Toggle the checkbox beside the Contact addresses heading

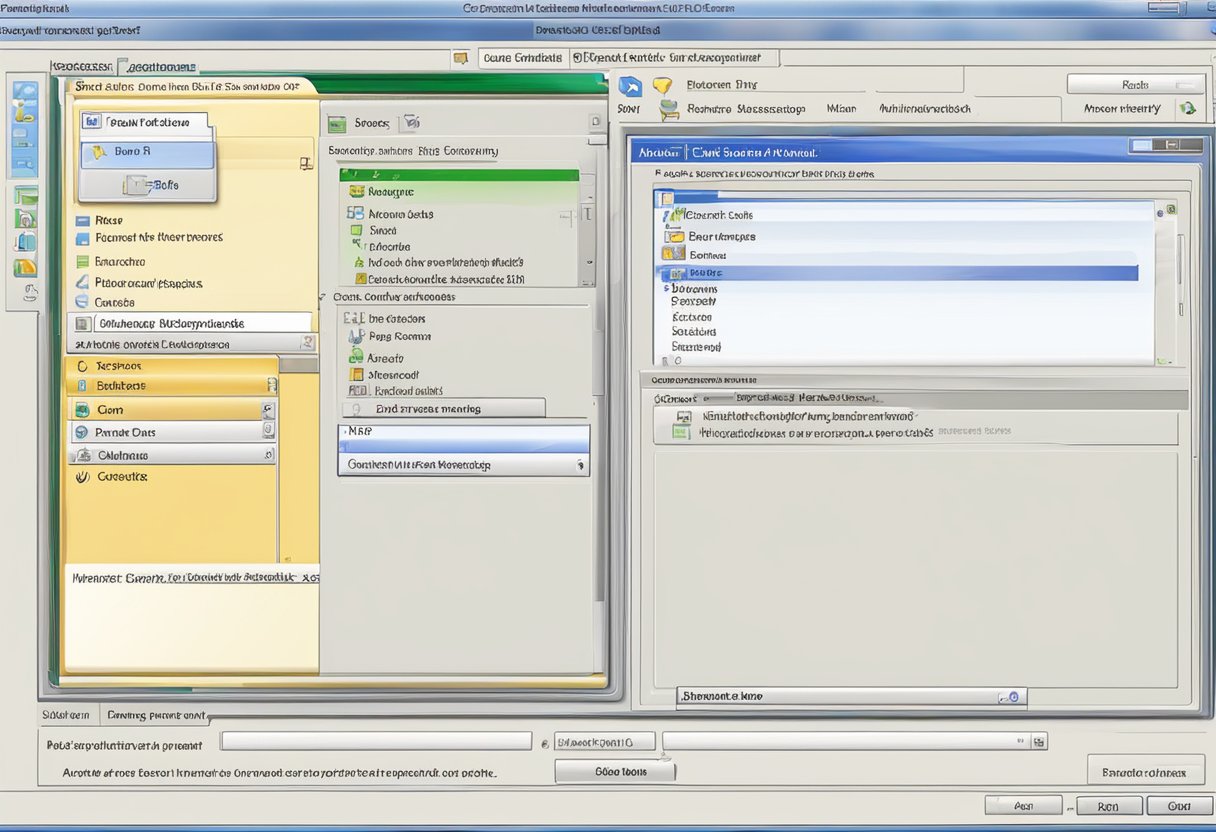click(x=324, y=296)
